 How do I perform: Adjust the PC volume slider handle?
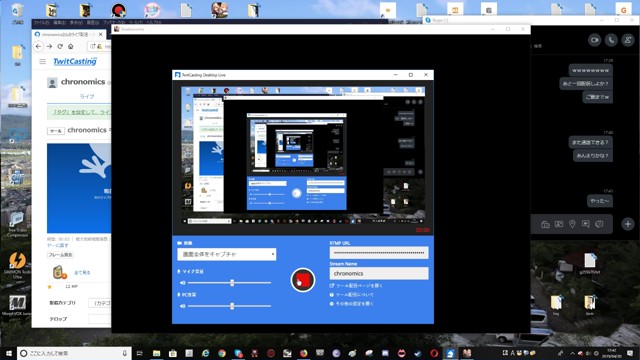coord(232,306)
